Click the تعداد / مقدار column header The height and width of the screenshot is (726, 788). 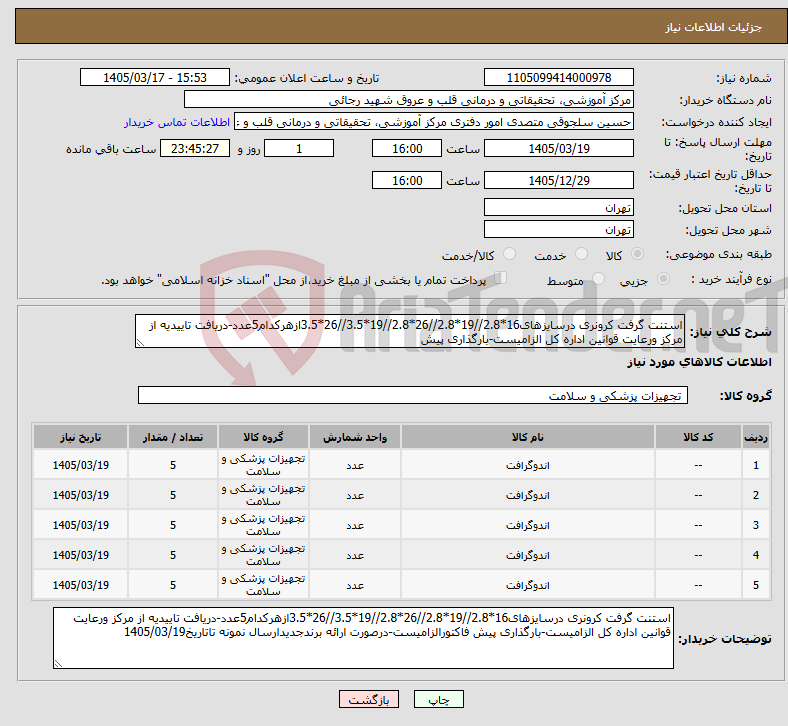[173, 437]
